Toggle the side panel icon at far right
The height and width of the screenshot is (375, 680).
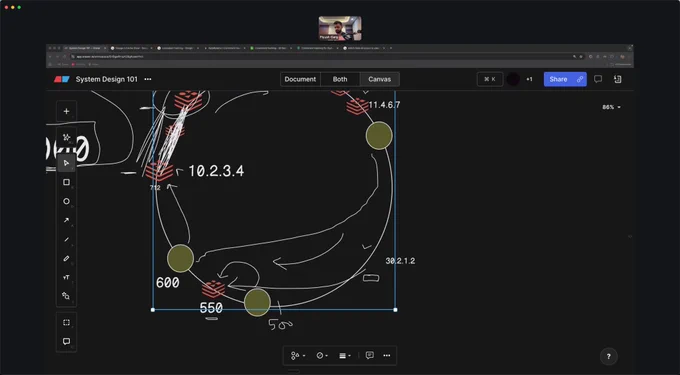click(x=618, y=79)
